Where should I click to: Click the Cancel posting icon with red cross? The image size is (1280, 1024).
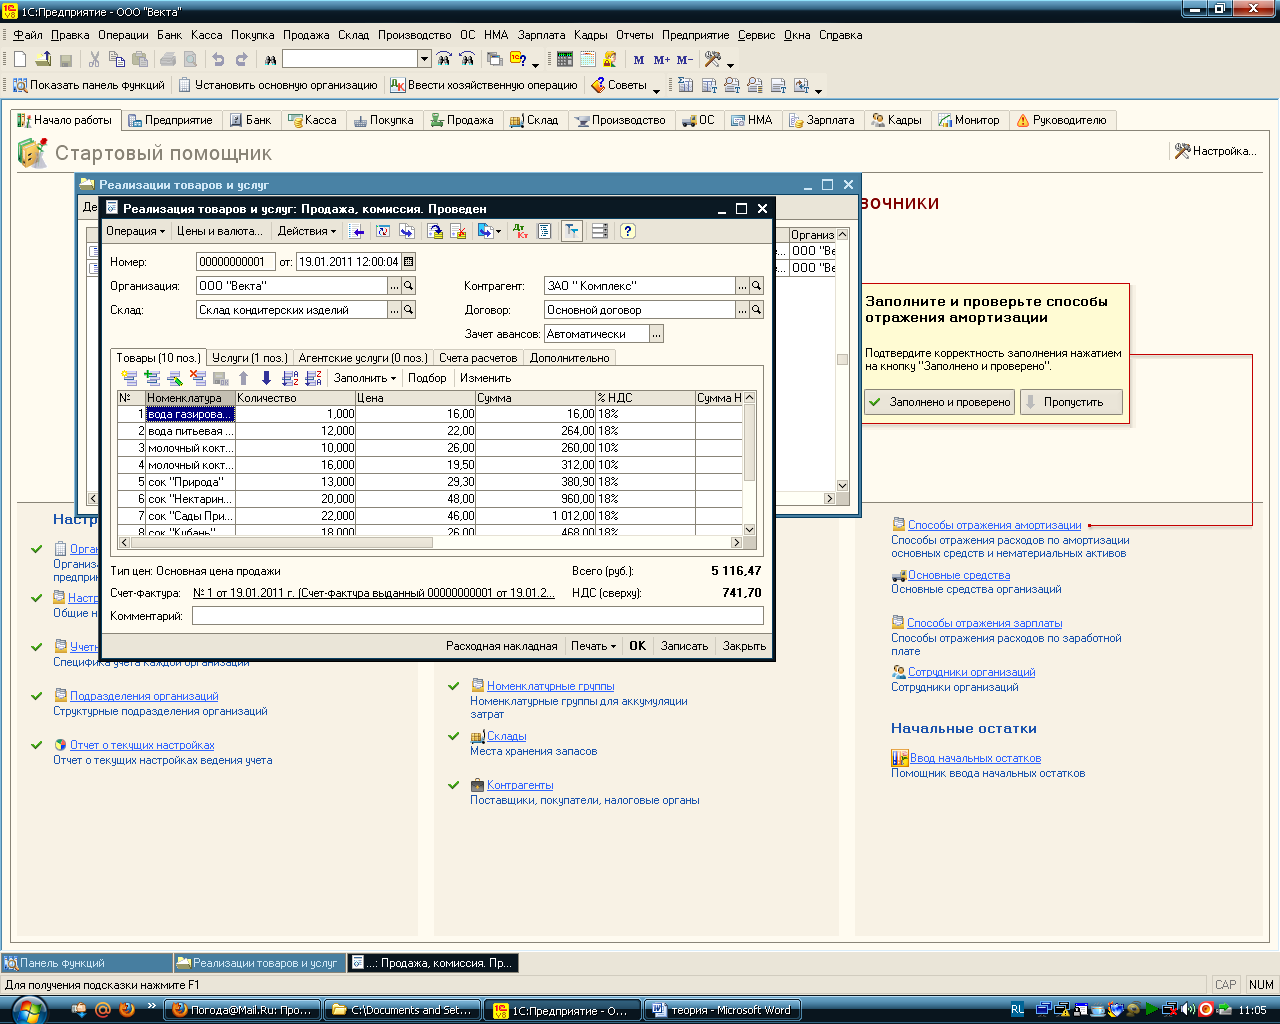pyautogui.click(x=459, y=231)
